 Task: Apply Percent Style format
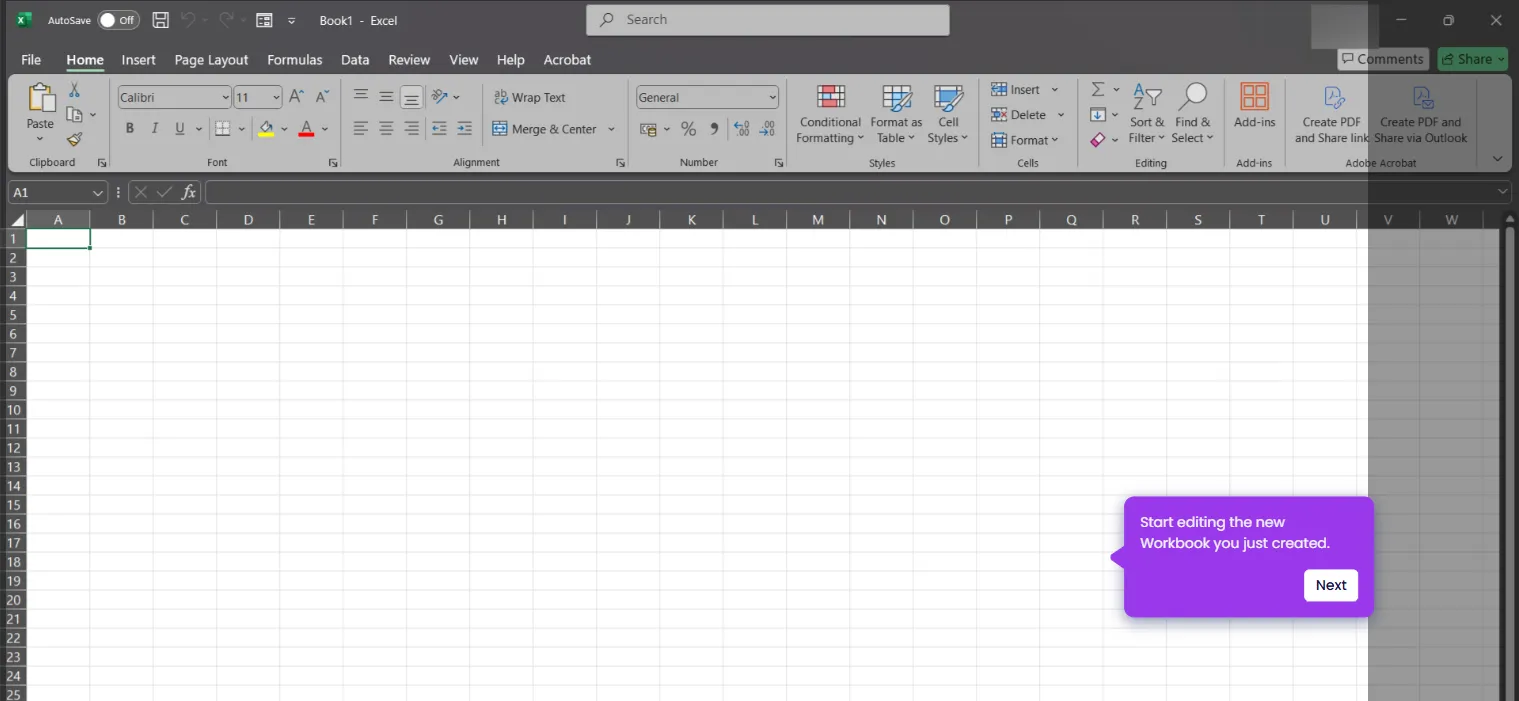[x=688, y=129]
